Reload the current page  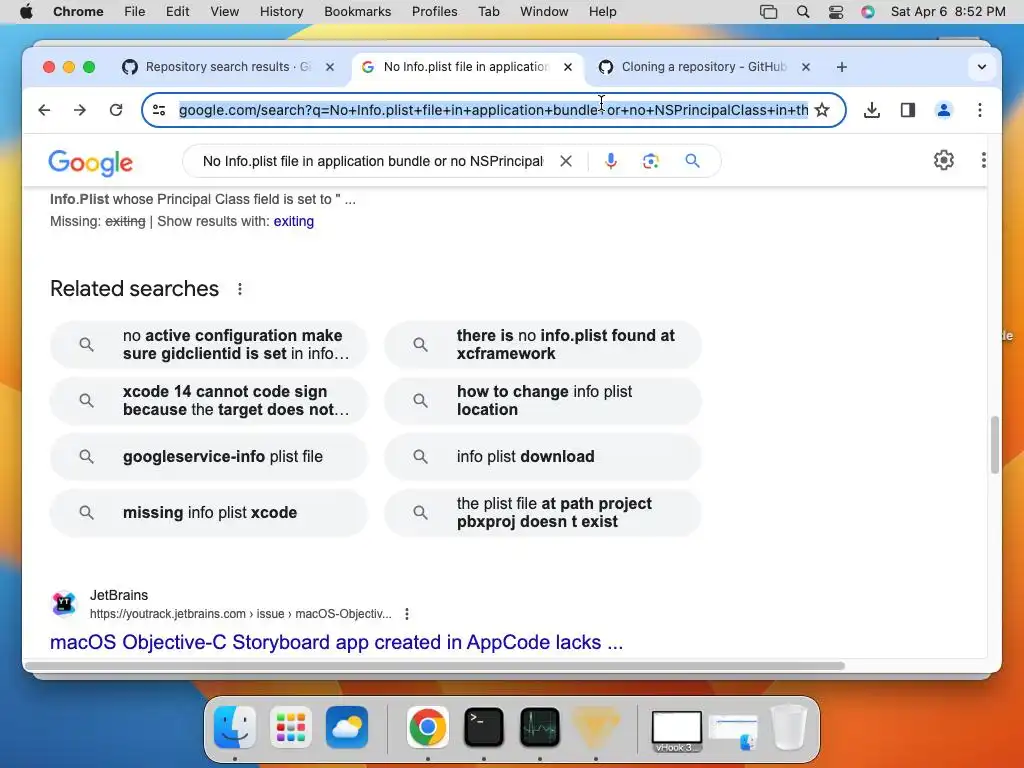pos(116,110)
